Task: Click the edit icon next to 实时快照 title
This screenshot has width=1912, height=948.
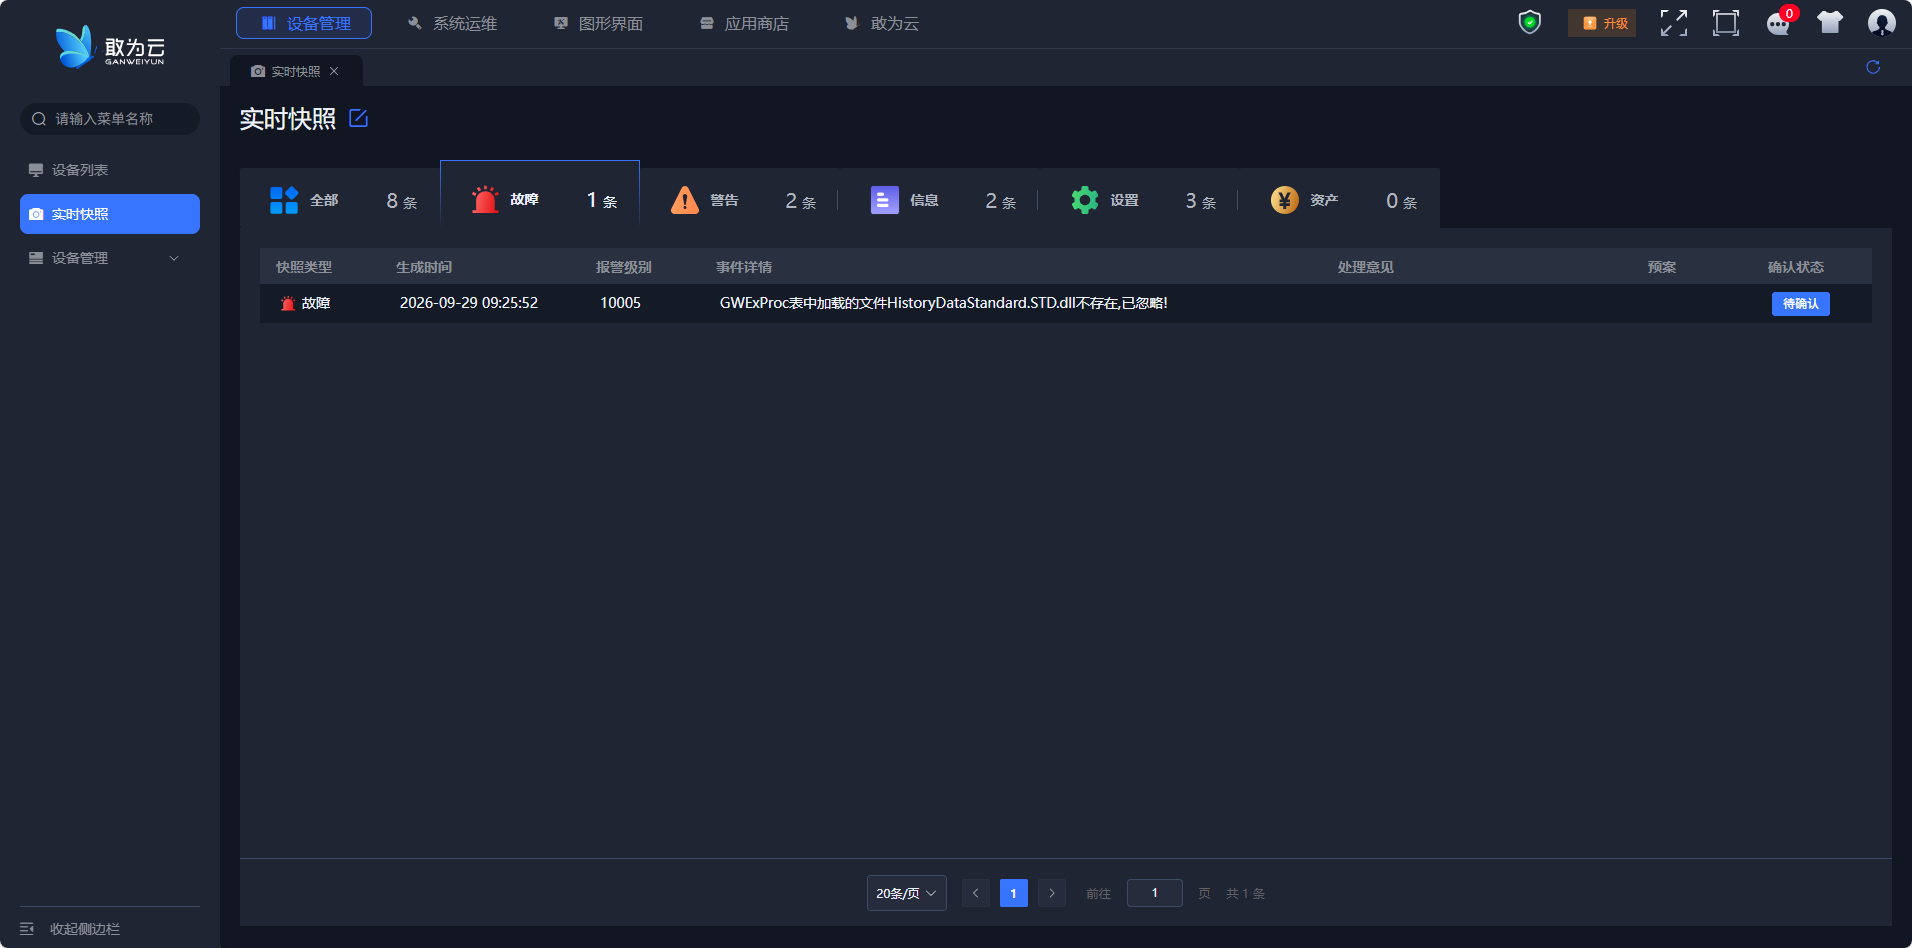Action: point(359,118)
